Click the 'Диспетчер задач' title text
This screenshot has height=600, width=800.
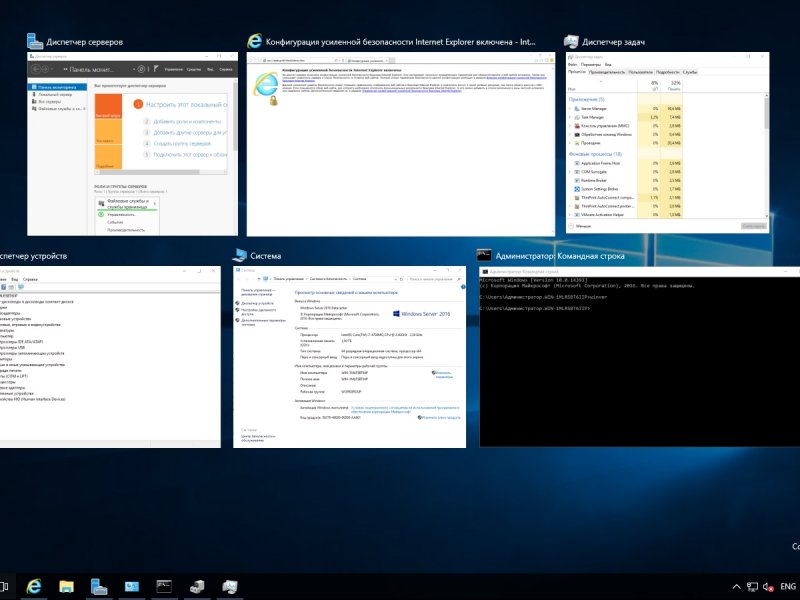click(x=613, y=42)
